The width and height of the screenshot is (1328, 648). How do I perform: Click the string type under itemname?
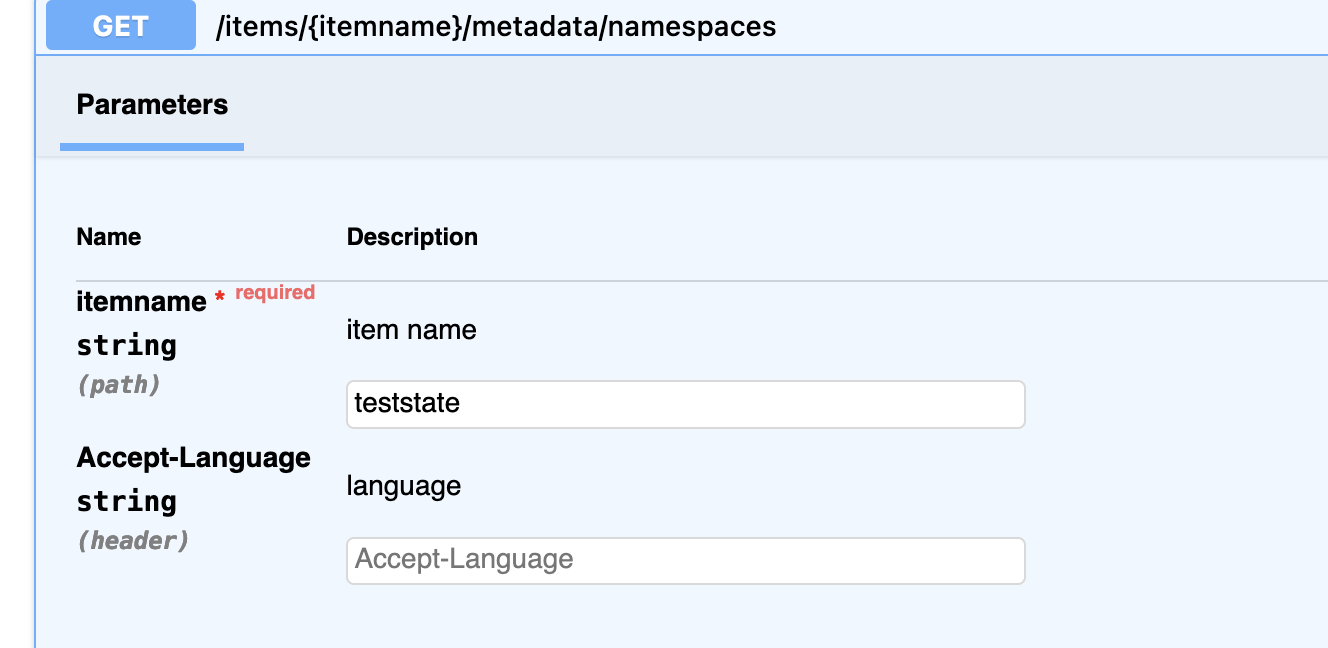(126, 346)
